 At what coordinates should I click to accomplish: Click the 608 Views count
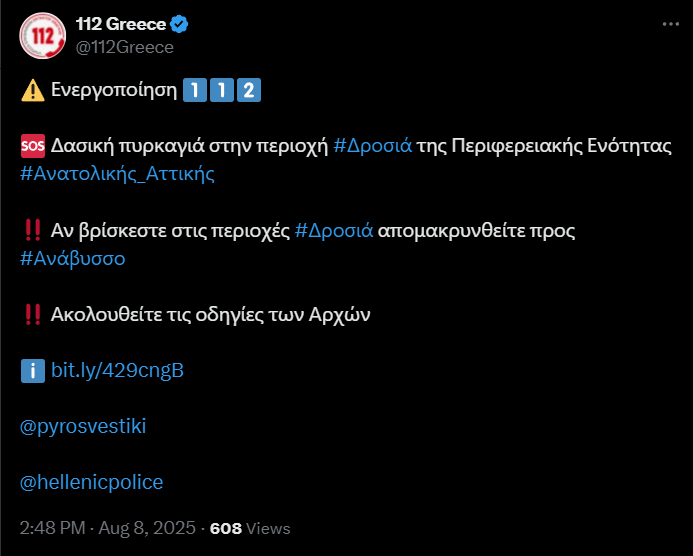[250, 528]
